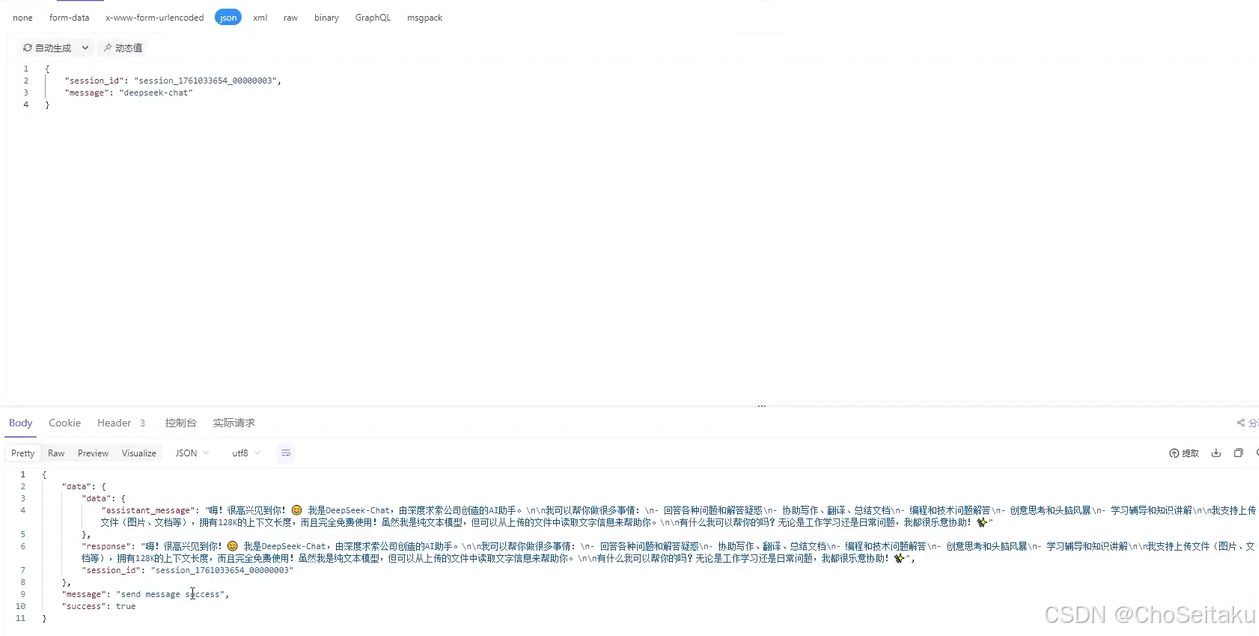
Task: Toggle the word wrap icon
Action: click(x=286, y=453)
